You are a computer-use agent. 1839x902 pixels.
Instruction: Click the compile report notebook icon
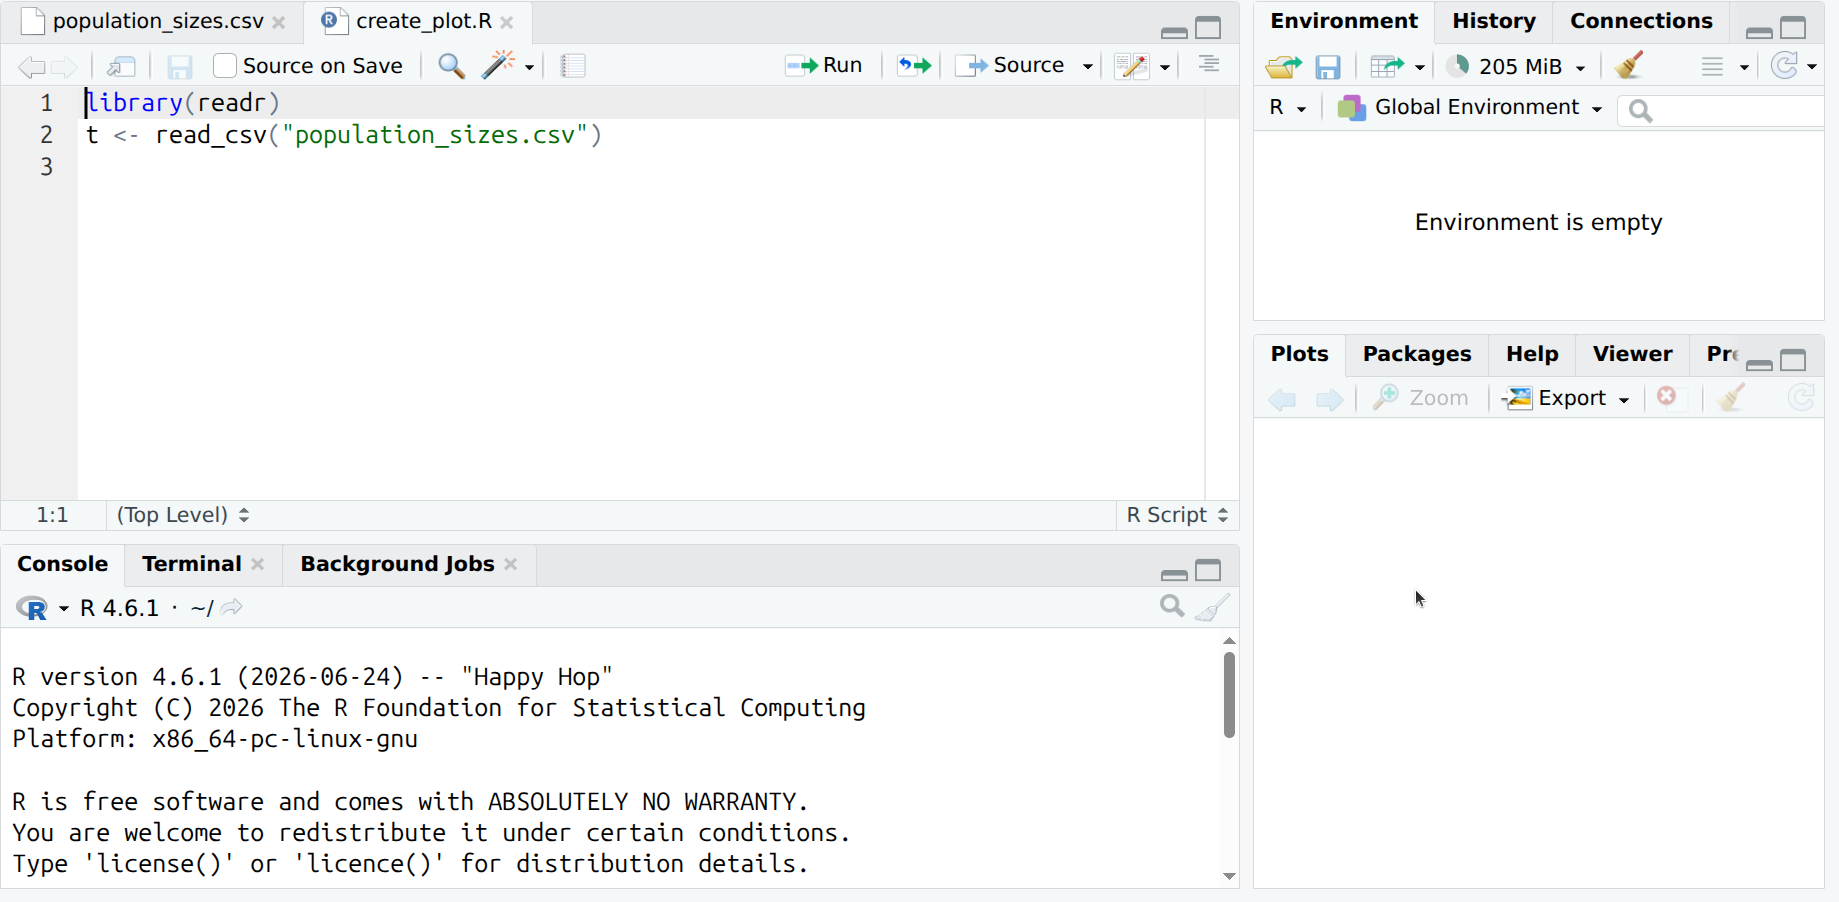[573, 66]
